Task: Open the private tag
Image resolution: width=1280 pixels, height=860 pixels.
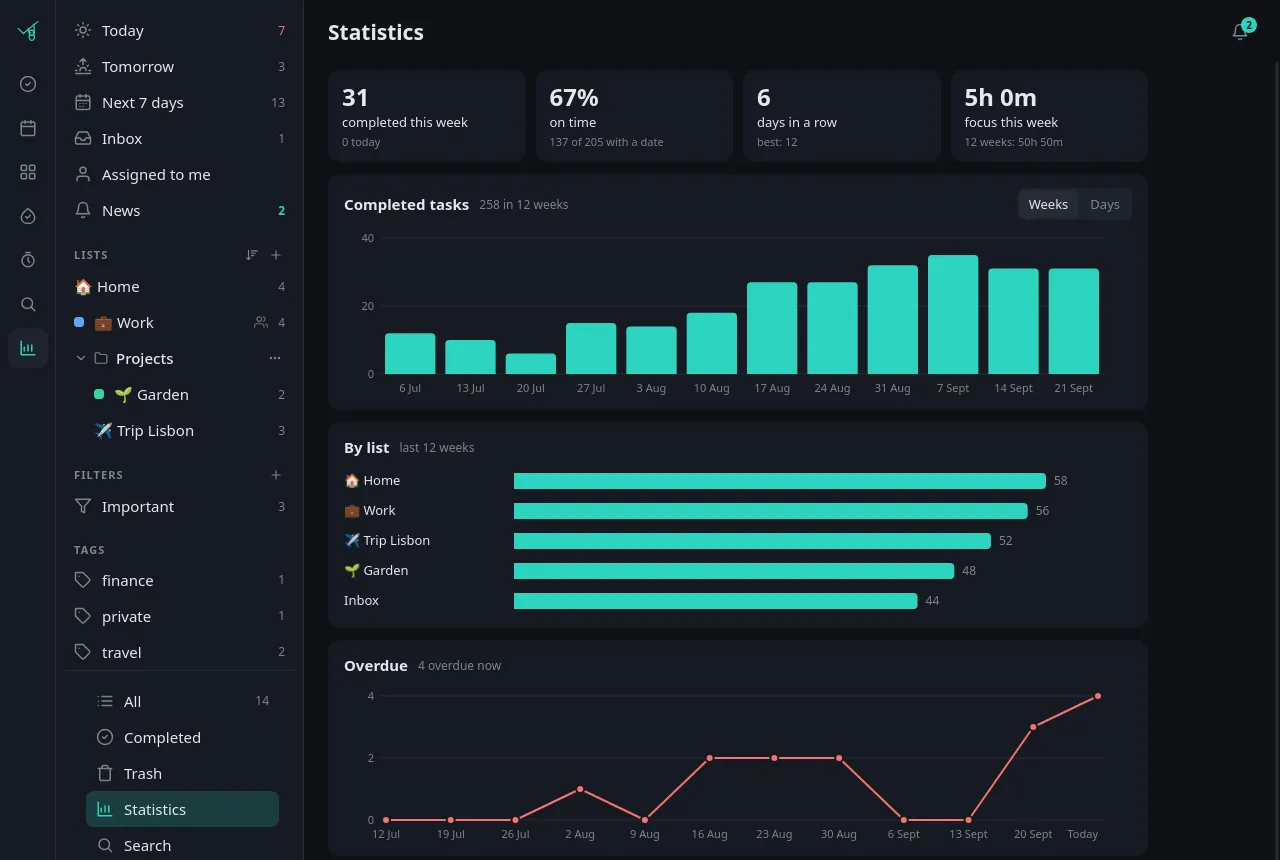Action: (180, 617)
